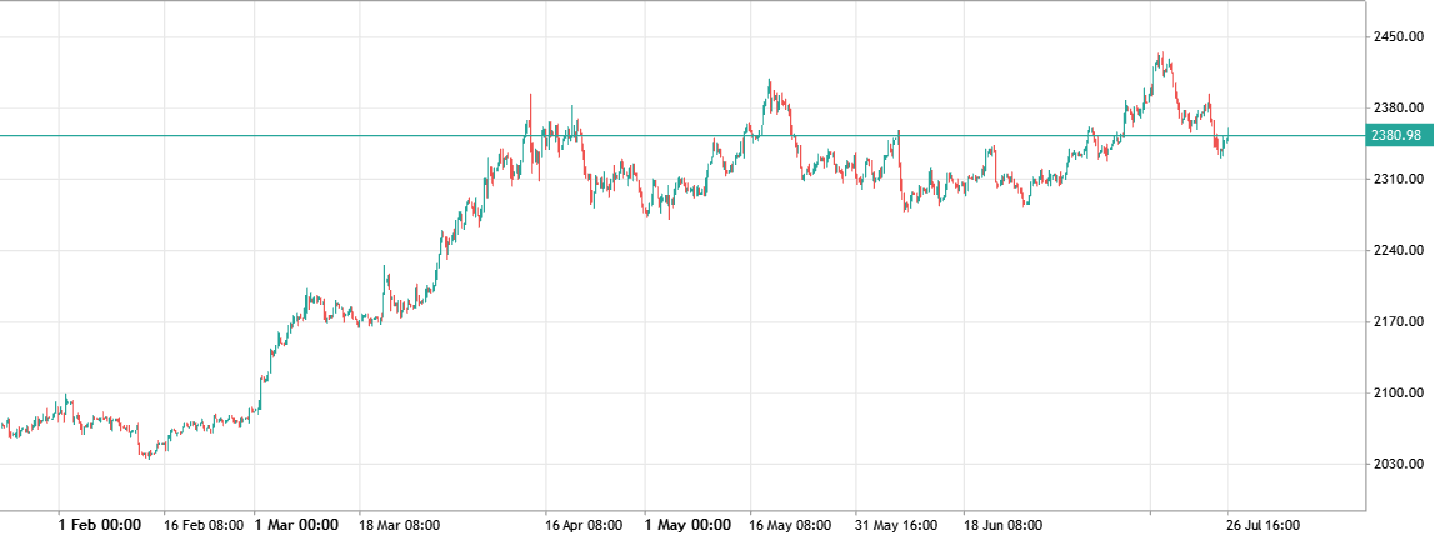Click the 1 Feb 00:00 date label
The width and height of the screenshot is (1435, 540).
coord(100,525)
